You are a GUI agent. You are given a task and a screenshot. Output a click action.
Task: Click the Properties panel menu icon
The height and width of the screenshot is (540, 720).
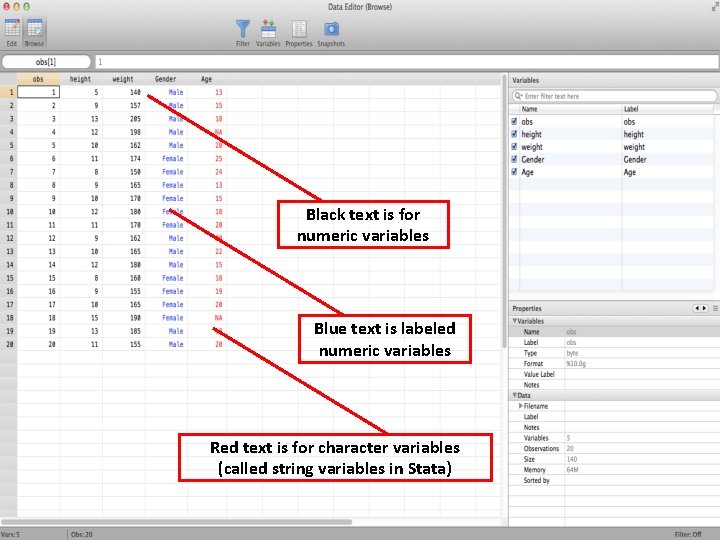coord(715,308)
